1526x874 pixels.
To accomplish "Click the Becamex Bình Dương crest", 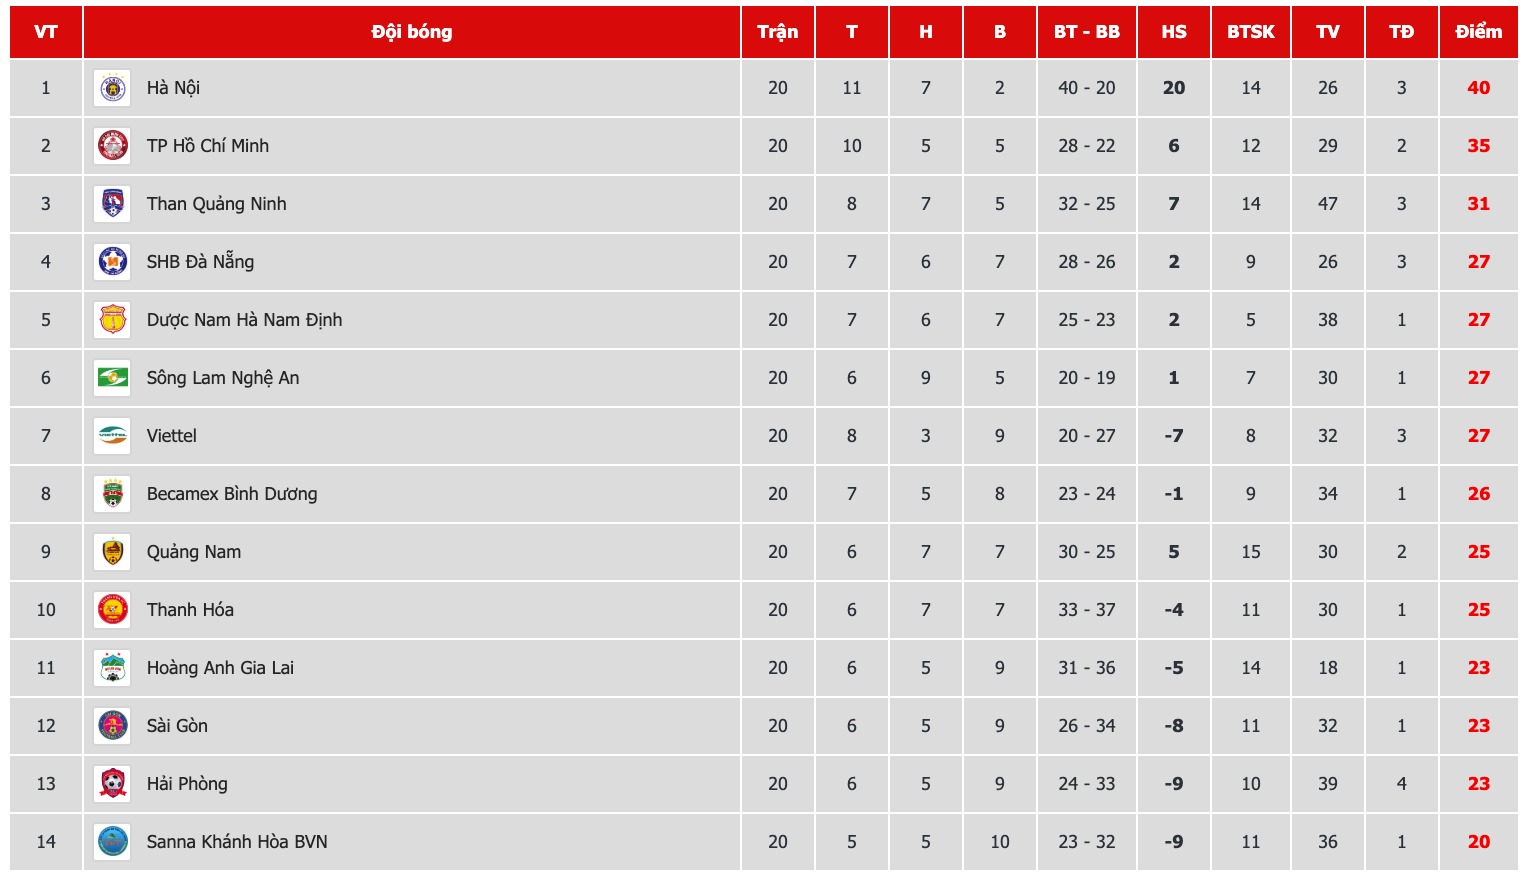I will (x=113, y=494).
